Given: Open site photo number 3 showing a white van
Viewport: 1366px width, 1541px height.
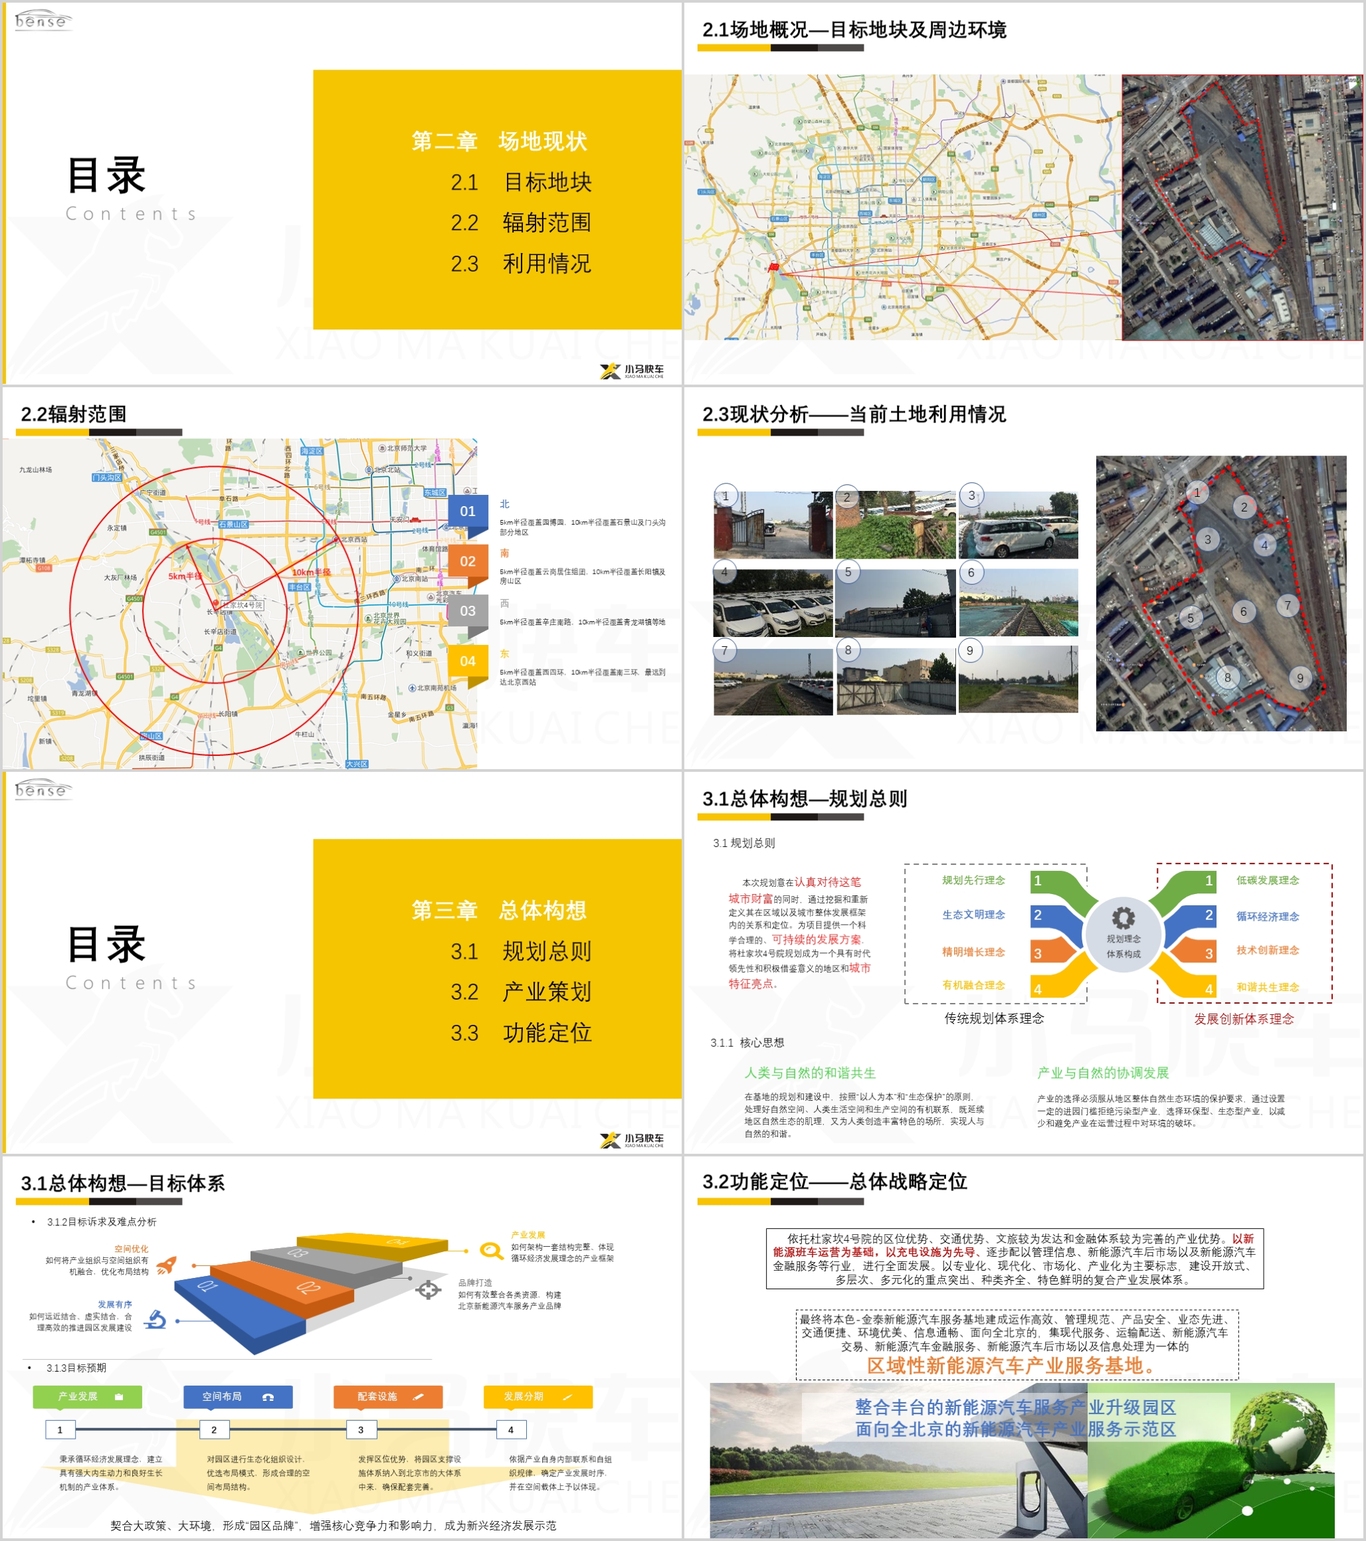Looking at the screenshot, I should (x=1018, y=525).
